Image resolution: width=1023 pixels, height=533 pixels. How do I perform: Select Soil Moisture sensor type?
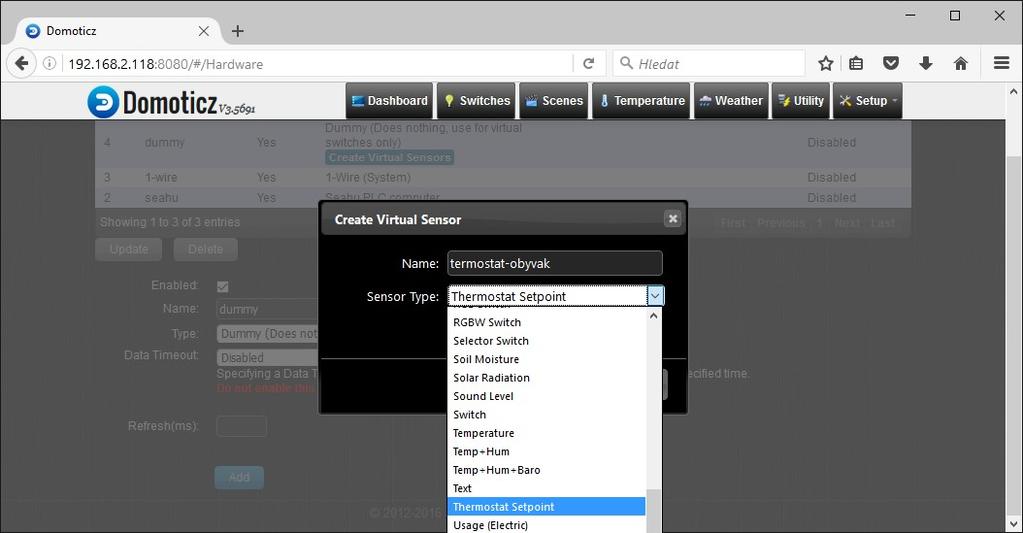pos(546,359)
